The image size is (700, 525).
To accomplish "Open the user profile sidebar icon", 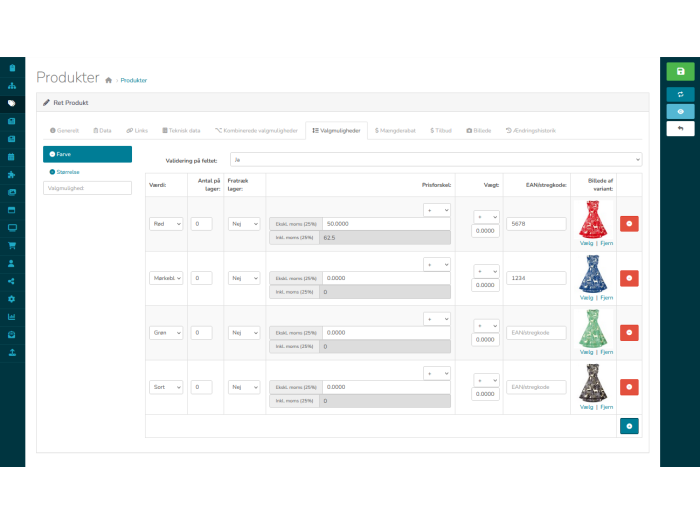I will pos(12,263).
